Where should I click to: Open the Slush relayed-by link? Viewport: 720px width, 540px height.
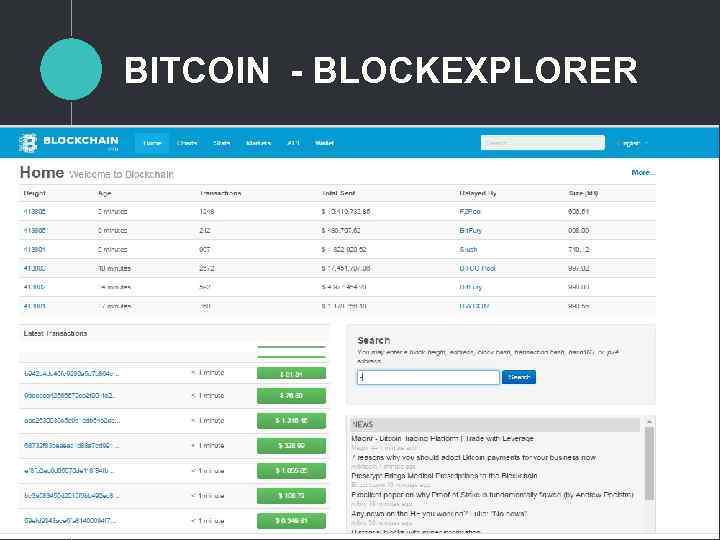coord(468,249)
